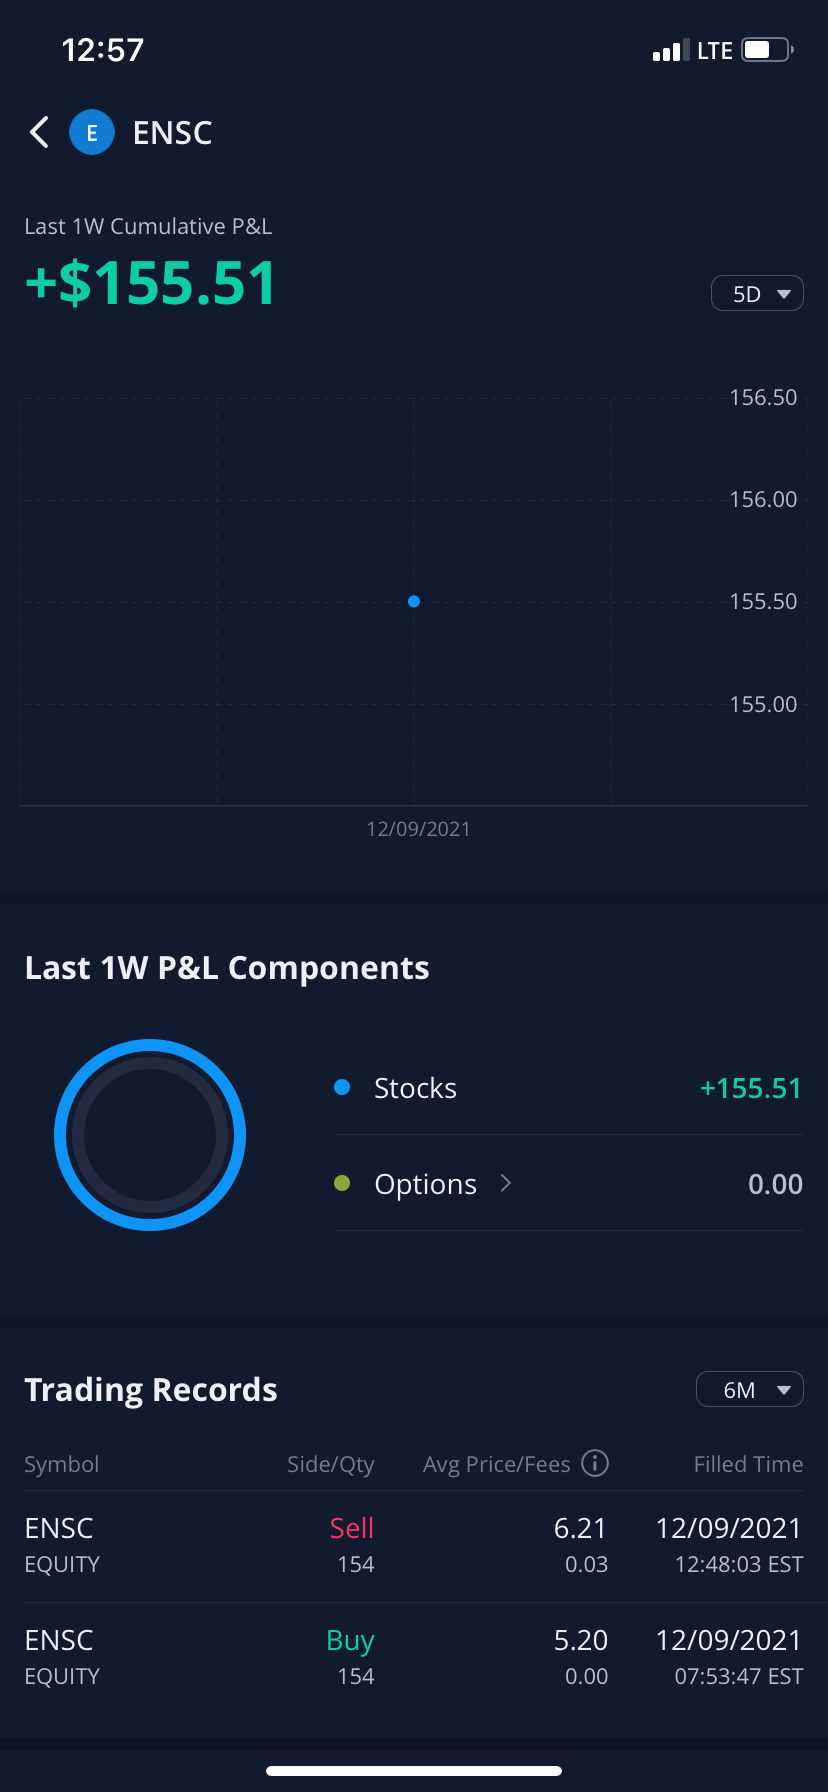Screen dimensions: 828x1792
Task: Open the 6M trading records dropdown
Action: pos(749,1390)
